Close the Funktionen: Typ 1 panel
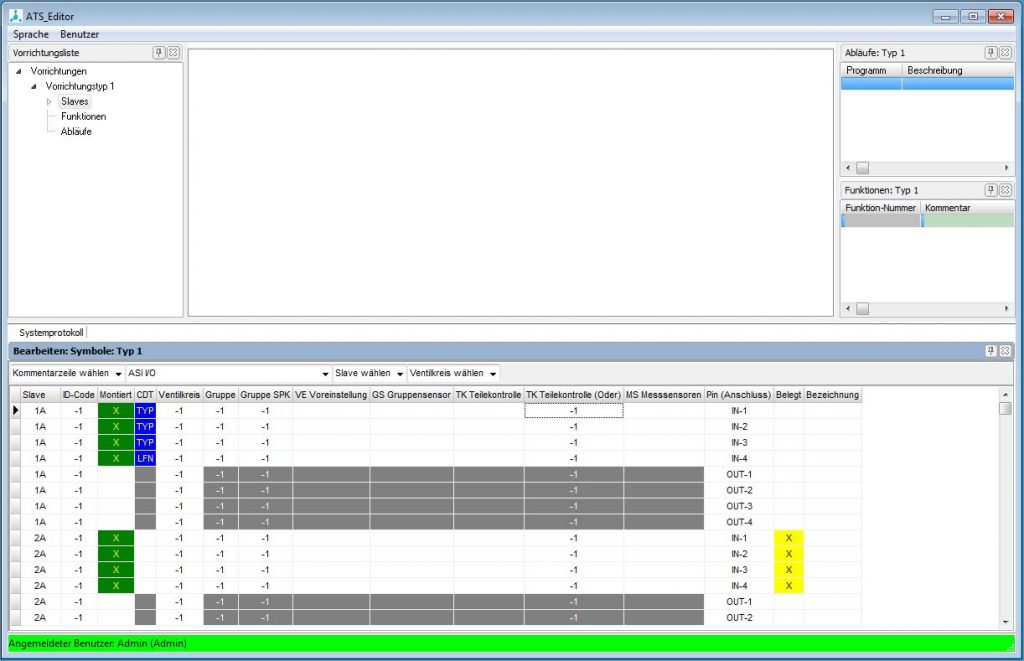Image resolution: width=1024 pixels, height=661 pixels. (x=1005, y=190)
